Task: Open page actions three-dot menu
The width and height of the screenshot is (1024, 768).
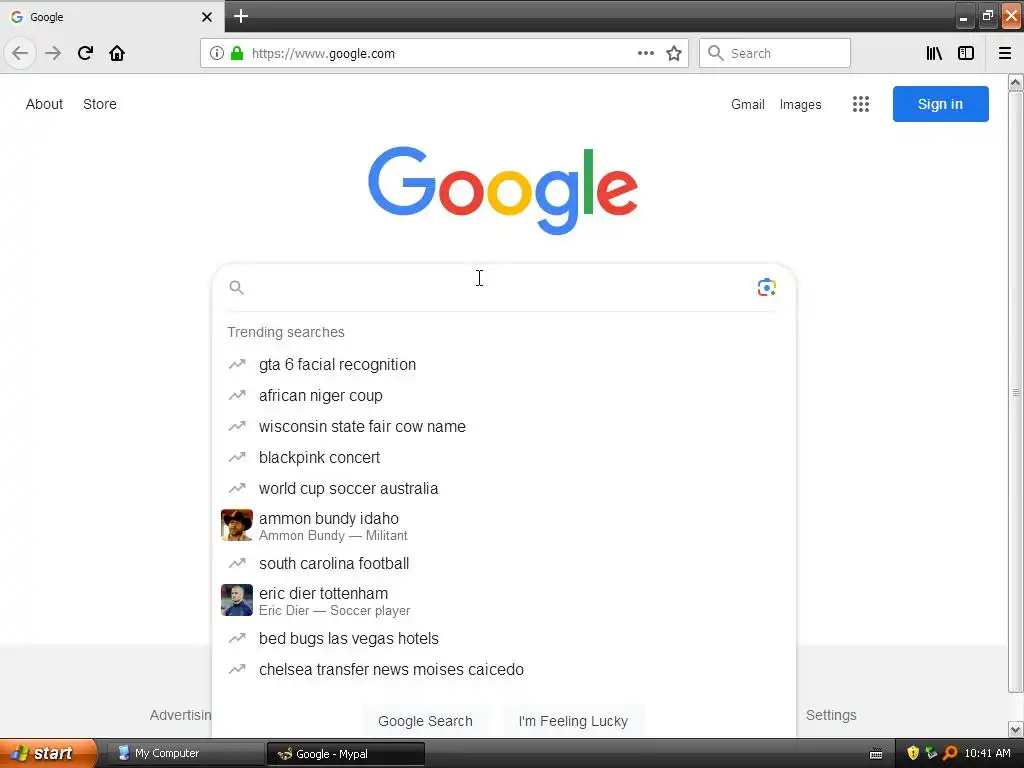Action: (x=646, y=53)
